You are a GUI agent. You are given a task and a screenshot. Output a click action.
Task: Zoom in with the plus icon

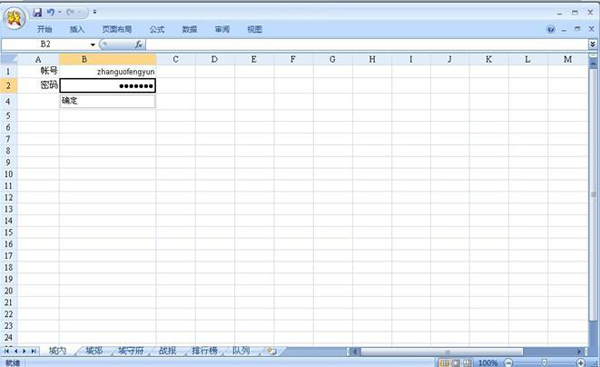(580, 362)
